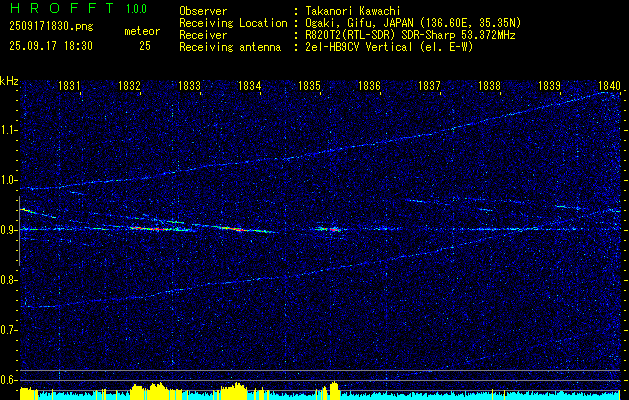This screenshot has height=400, width=629.
Task: Click the 1840 time axis label
Action: tap(609, 85)
